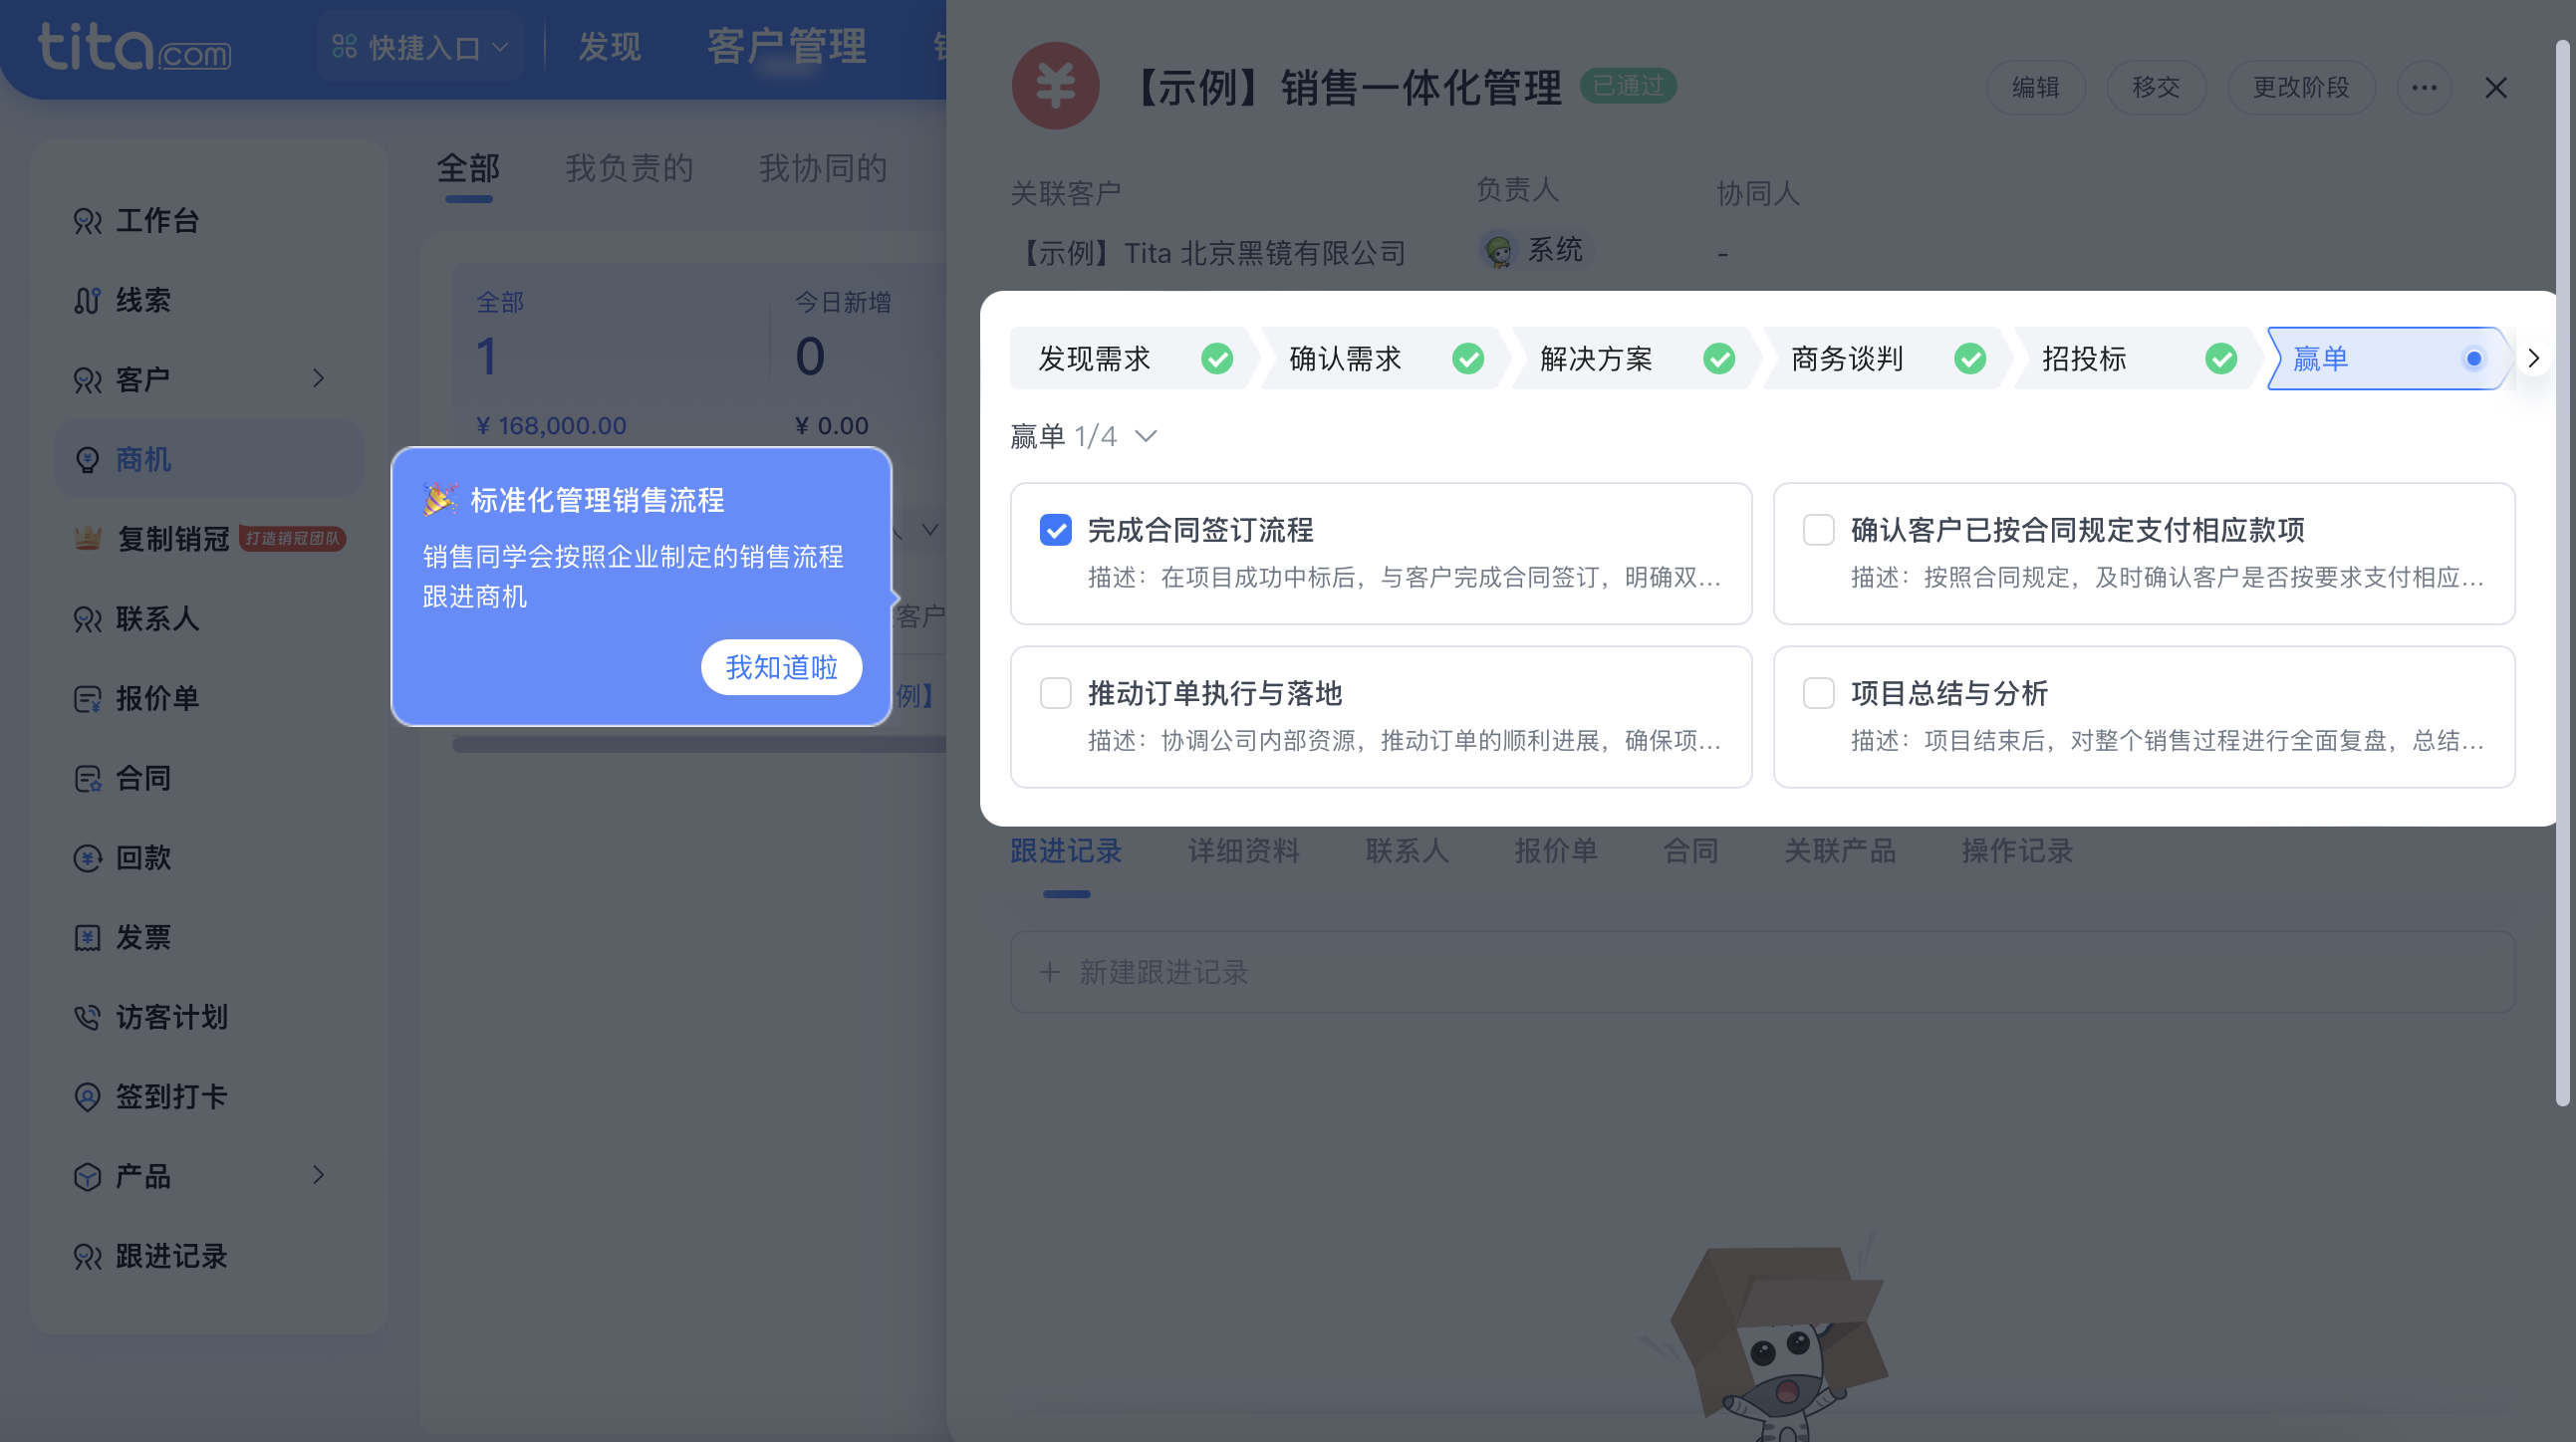Select the 商务谈判 stage in progress bar
The image size is (2576, 1442).
click(x=1847, y=359)
